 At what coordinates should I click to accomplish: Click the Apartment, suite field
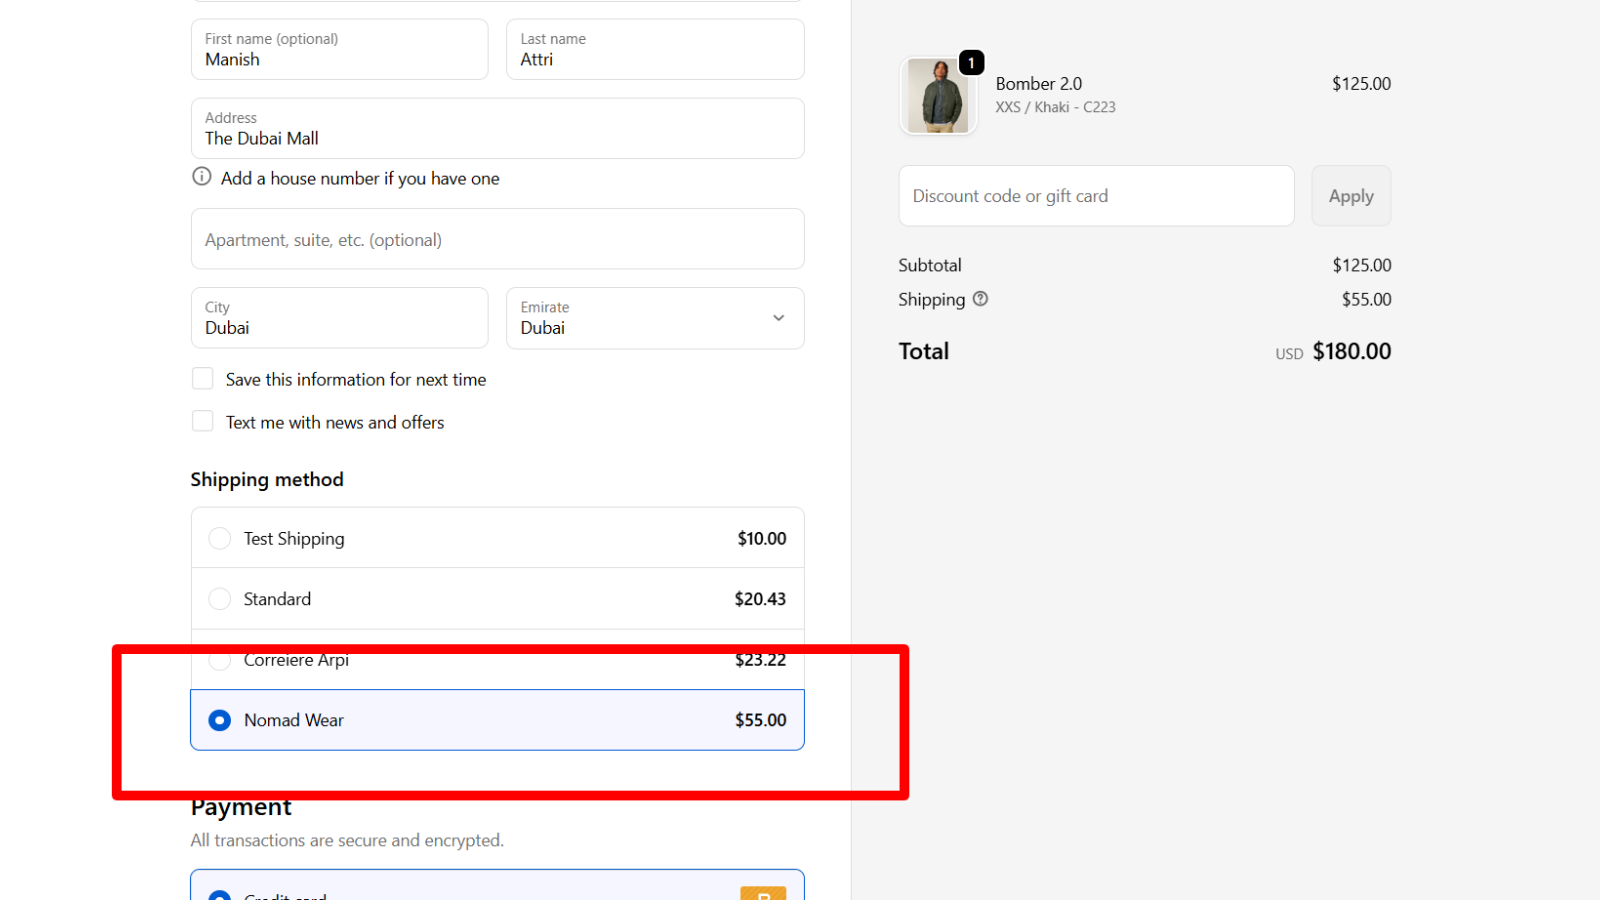point(497,240)
